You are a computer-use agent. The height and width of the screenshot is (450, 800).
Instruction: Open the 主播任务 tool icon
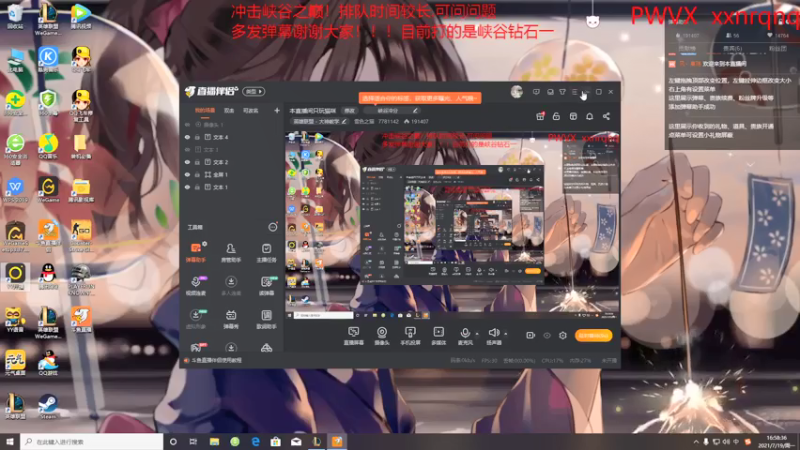[x=266, y=253]
